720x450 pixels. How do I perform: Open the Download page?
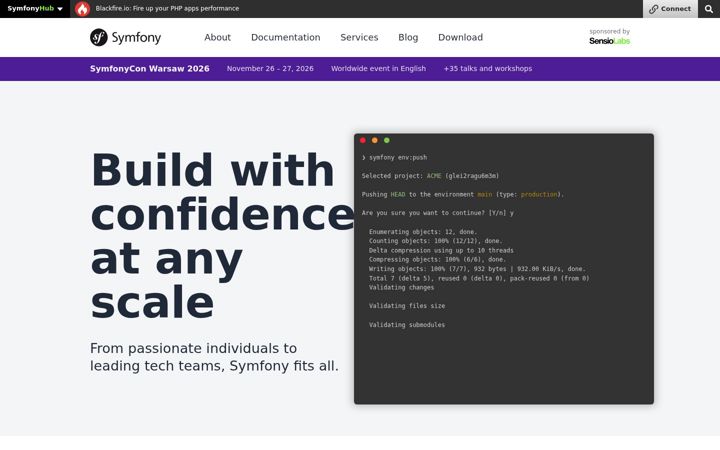tap(461, 37)
